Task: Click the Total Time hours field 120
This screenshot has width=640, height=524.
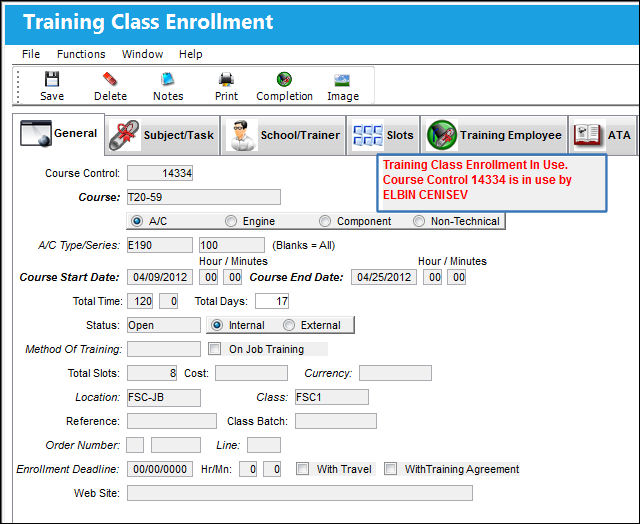Action: click(140, 301)
